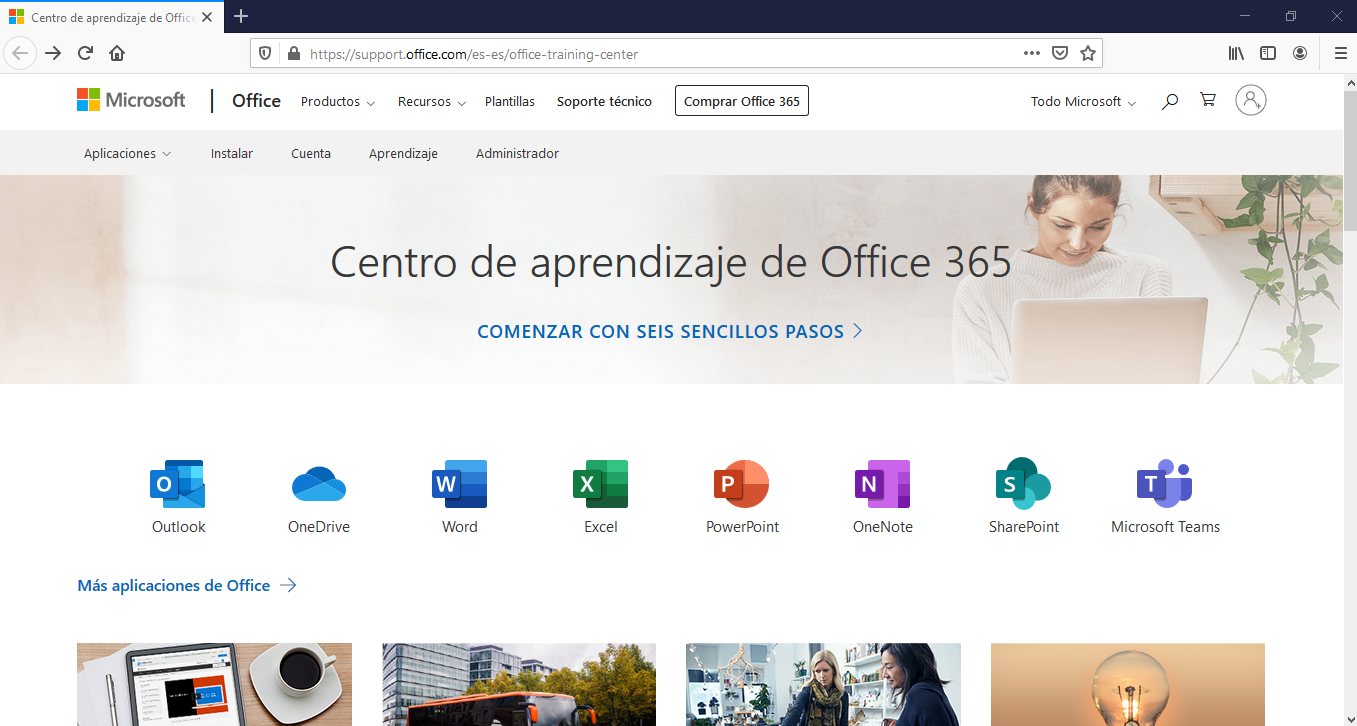Click the Microsoft logo
This screenshot has height=726, width=1357.
tap(131, 99)
